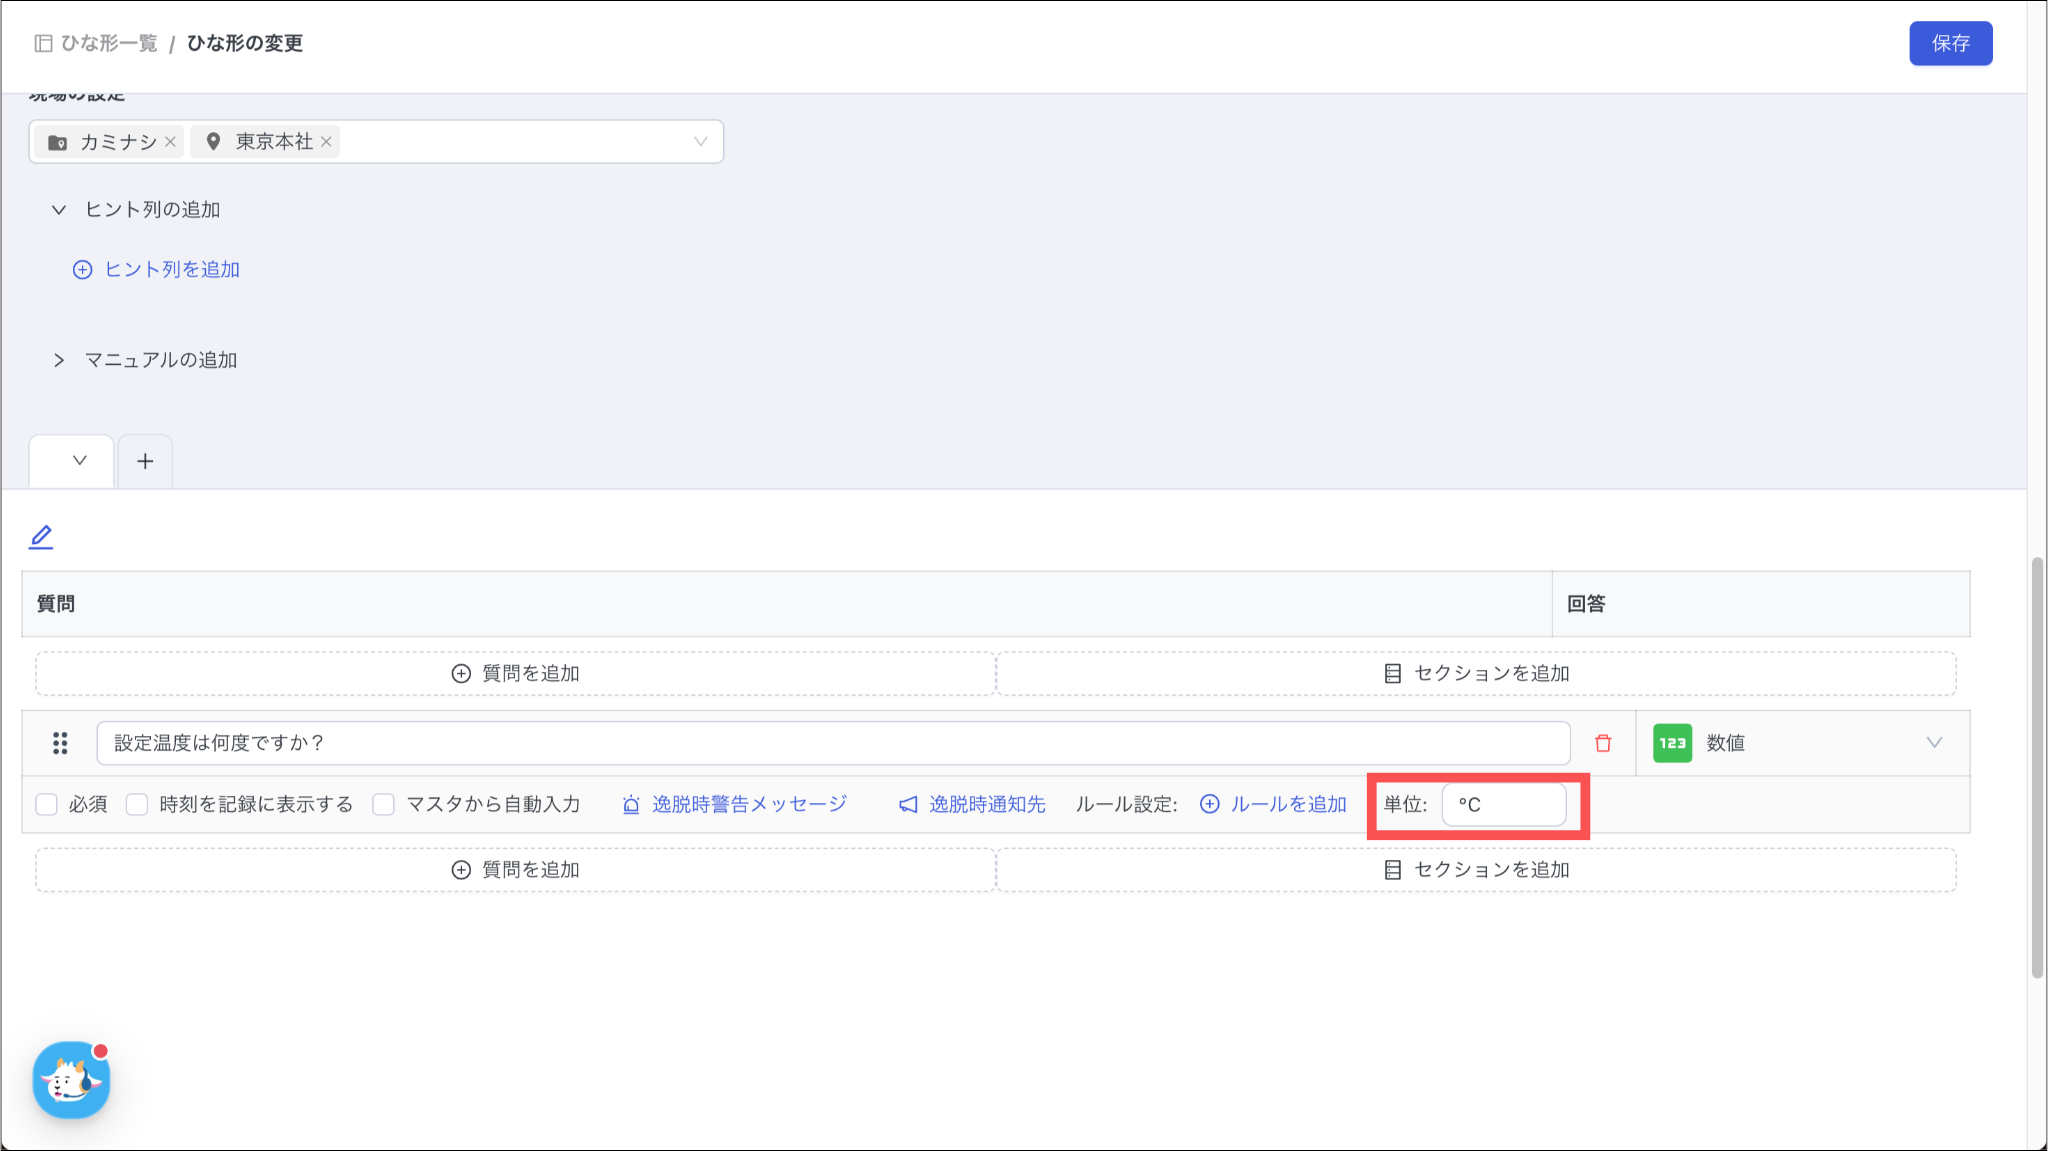The width and height of the screenshot is (2048, 1151).
Task: Go back to ひな形一覧 breadcrumb
Action: [x=108, y=43]
